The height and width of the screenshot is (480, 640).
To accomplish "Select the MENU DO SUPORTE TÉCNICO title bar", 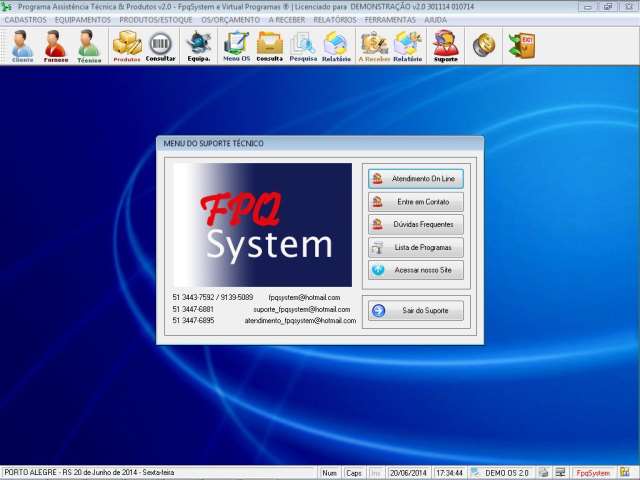I will (320, 144).
